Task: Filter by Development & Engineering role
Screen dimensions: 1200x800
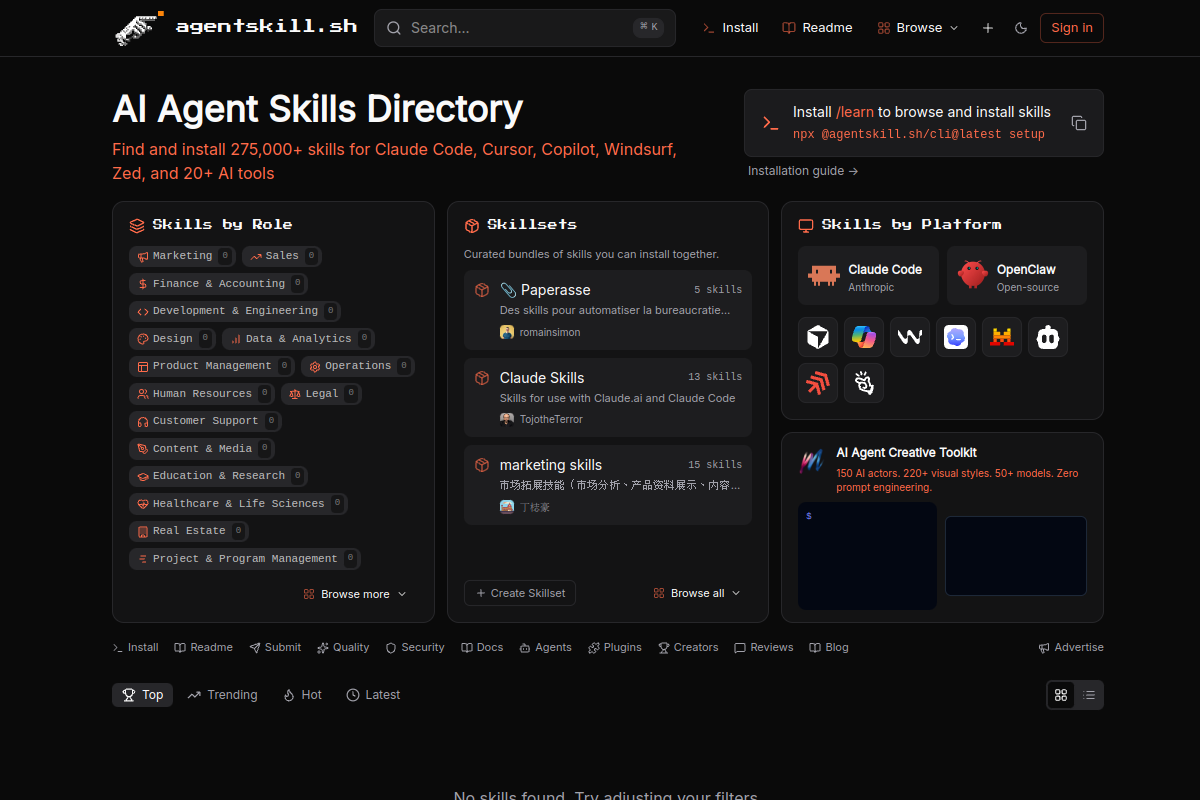Action: [x=235, y=311]
